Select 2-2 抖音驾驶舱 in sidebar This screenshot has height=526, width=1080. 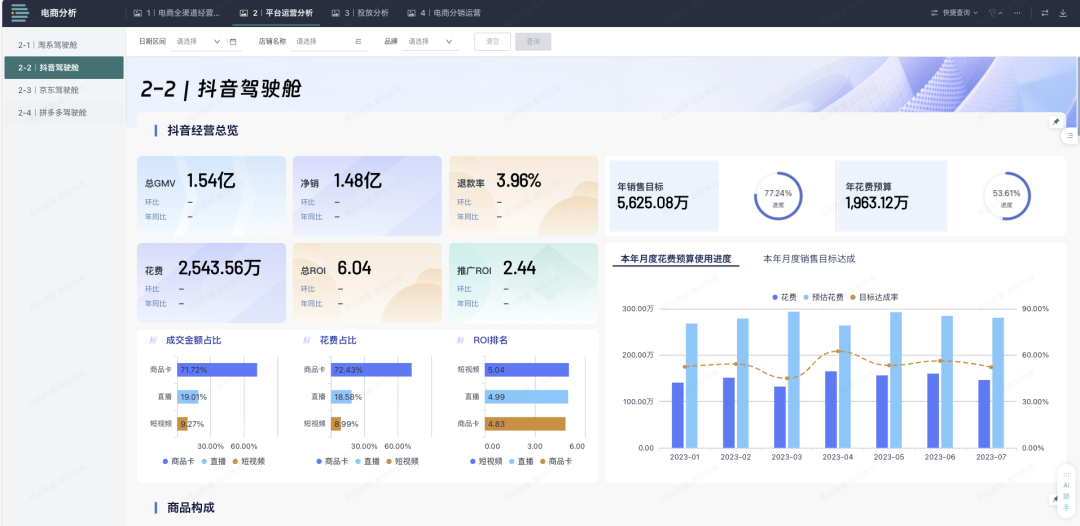63,67
